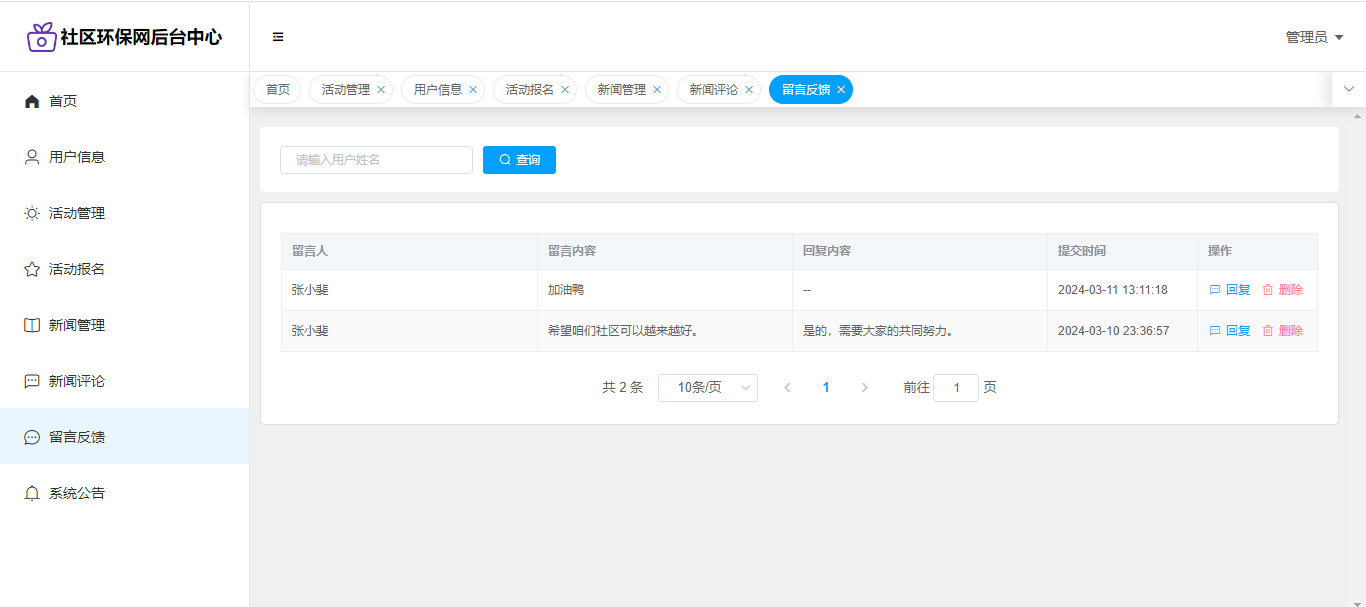The image size is (1366, 607).
Task: Go to 活动管理 in the sidebar
Action: coord(76,213)
